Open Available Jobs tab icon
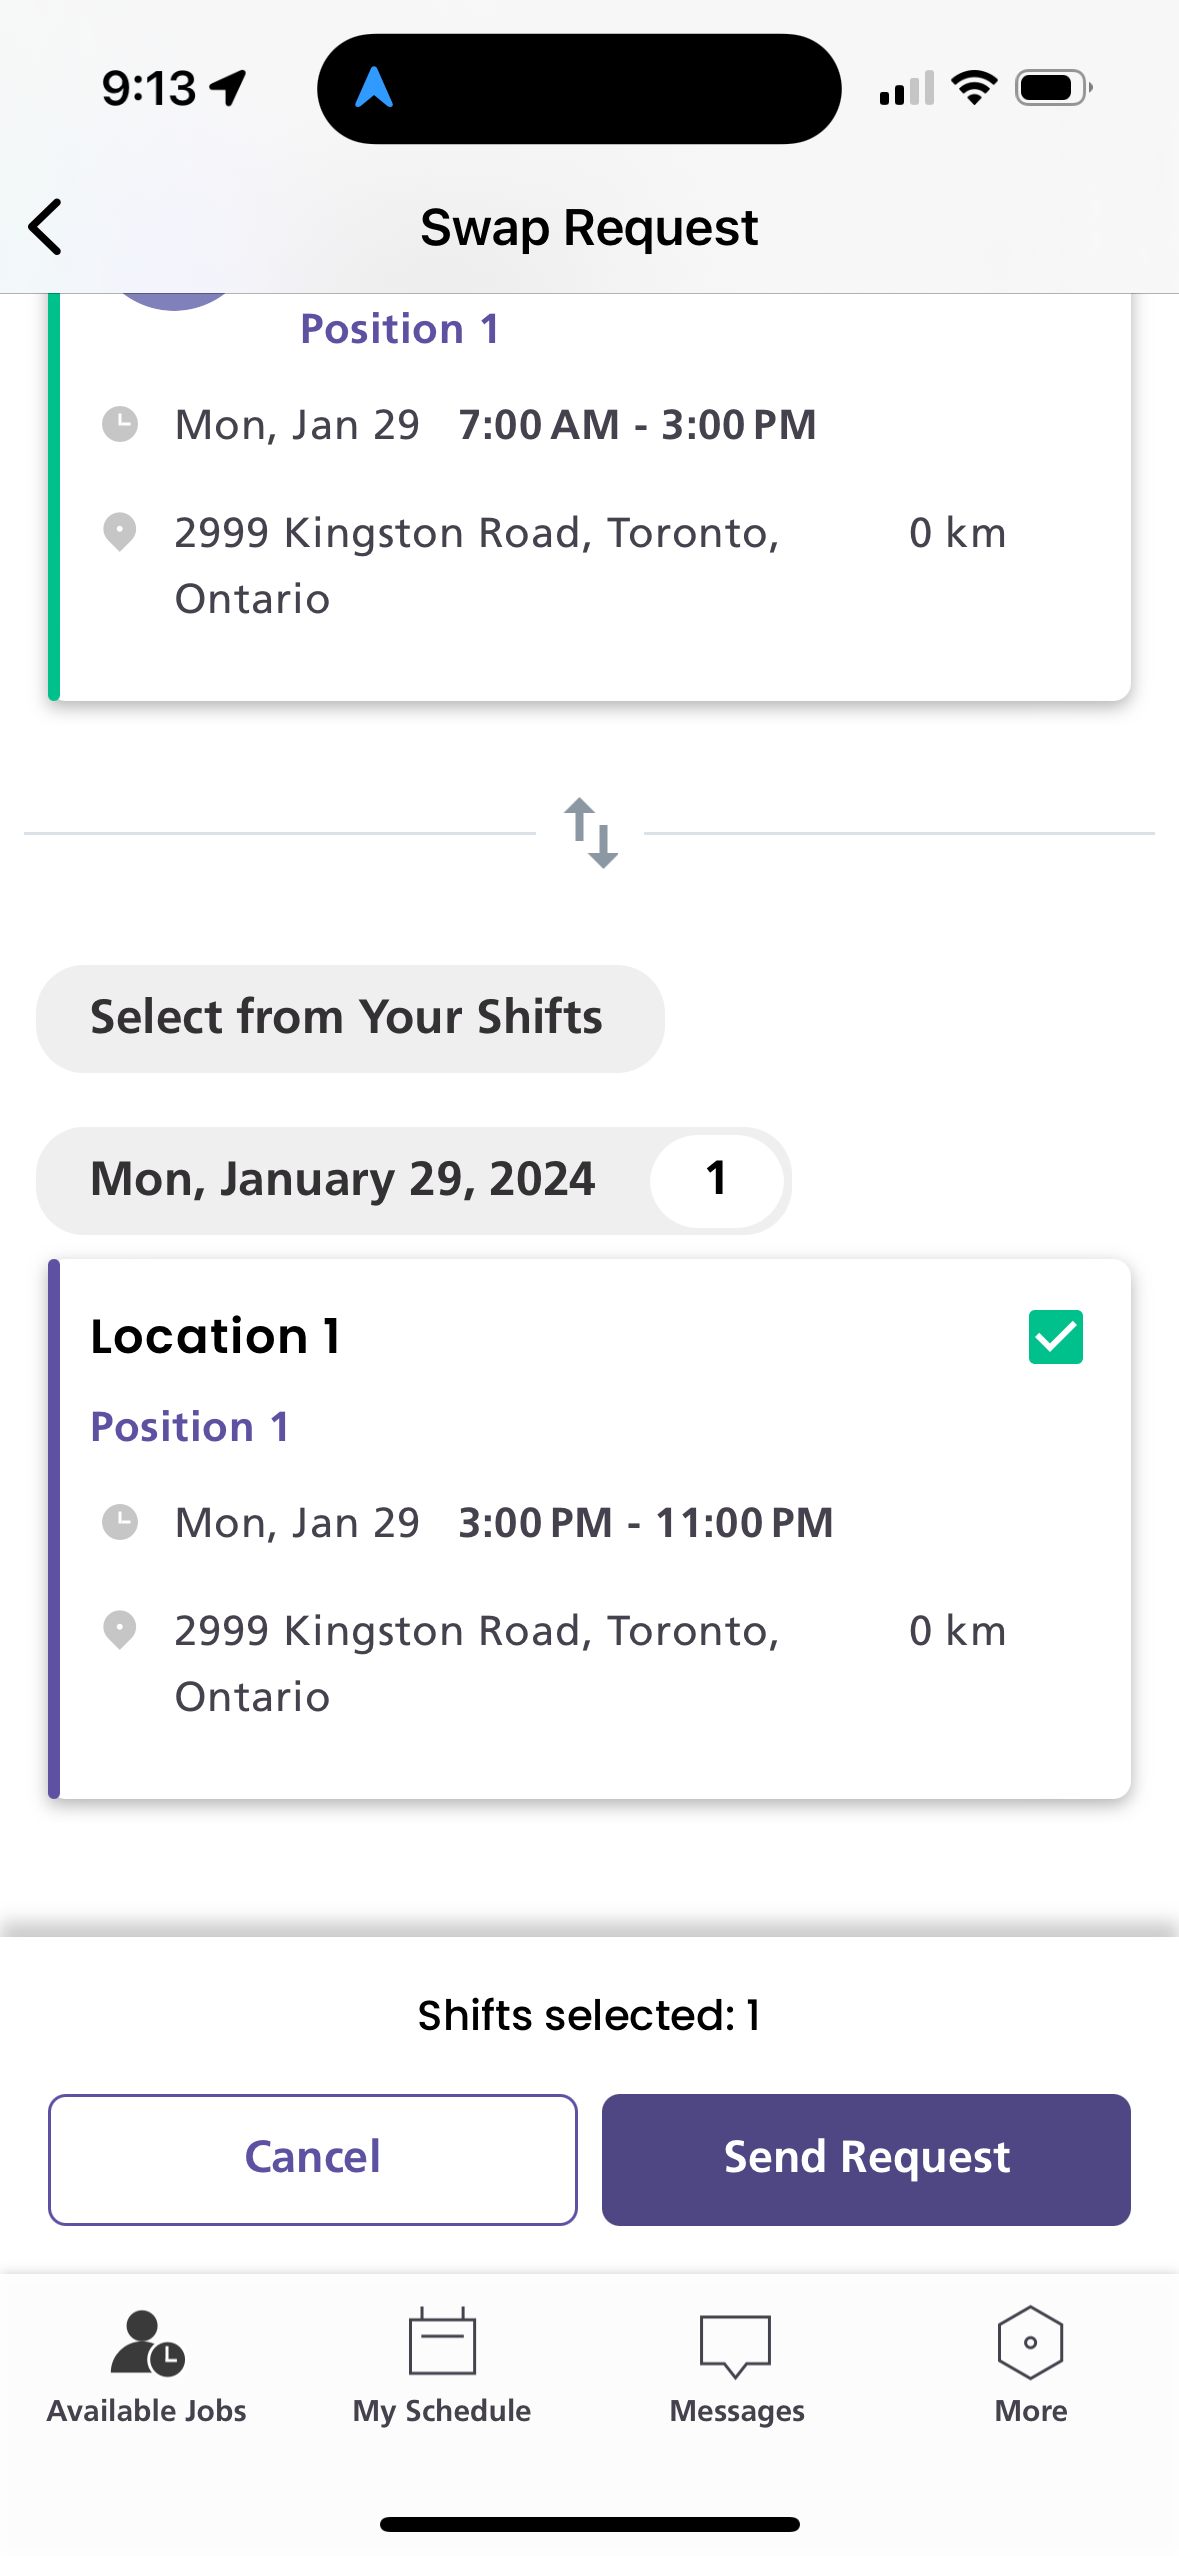This screenshot has height=2556, width=1179. pyautogui.click(x=147, y=2341)
